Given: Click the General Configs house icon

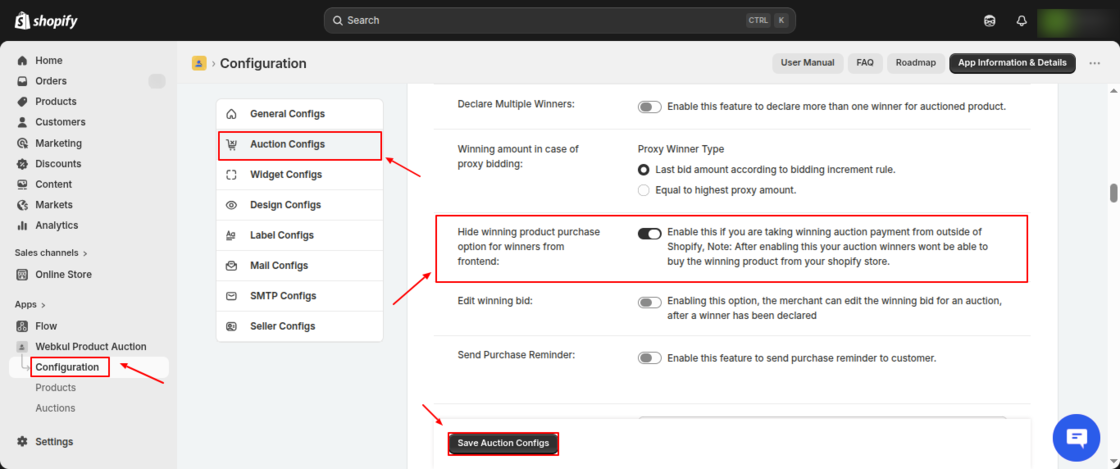Looking at the screenshot, I should click(x=231, y=114).
